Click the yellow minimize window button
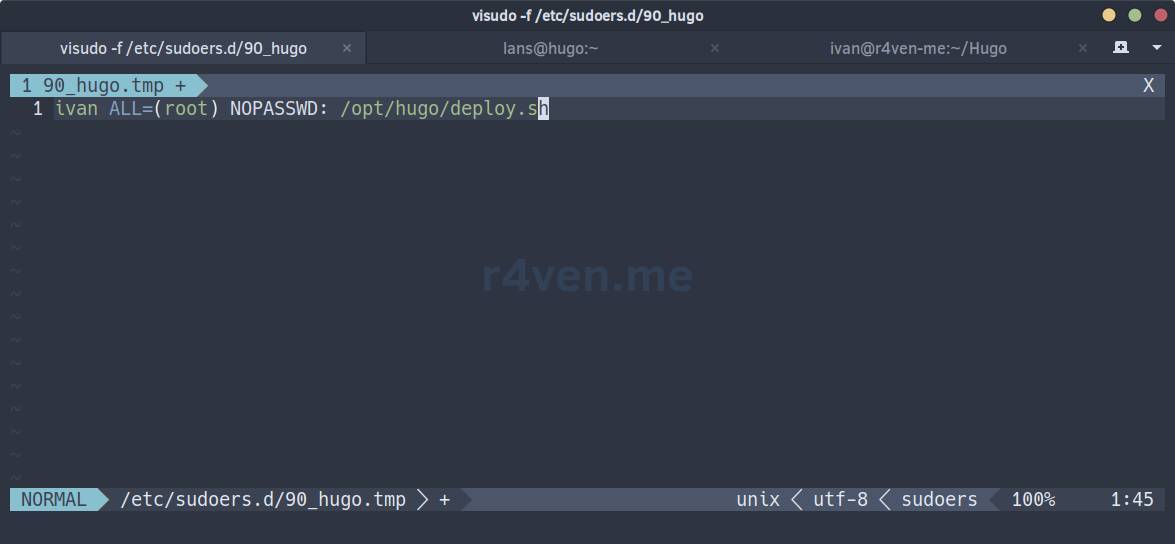 pyautogui.click(x=1109, y=15)
